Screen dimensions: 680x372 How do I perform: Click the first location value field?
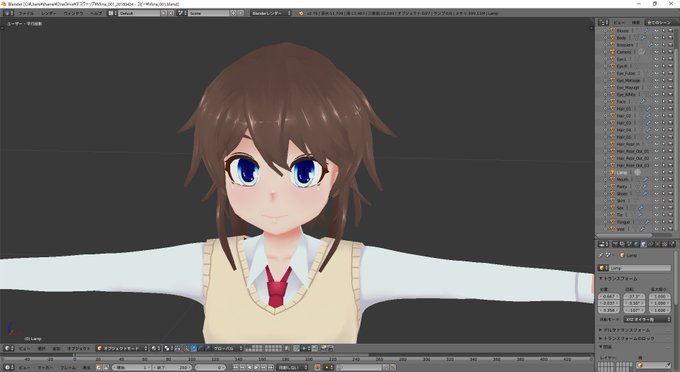coord(609,297)
